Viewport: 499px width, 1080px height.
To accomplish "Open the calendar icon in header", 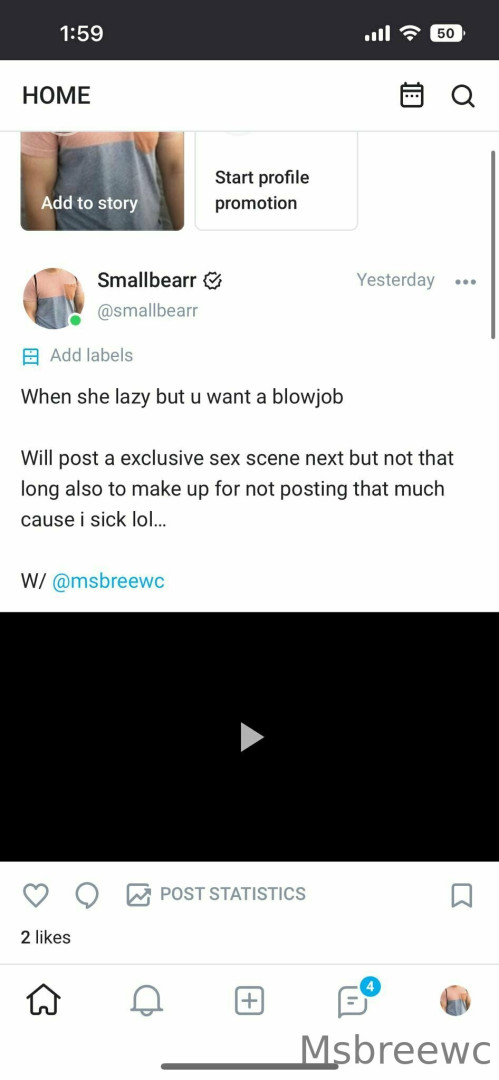I will pos(412,95).
